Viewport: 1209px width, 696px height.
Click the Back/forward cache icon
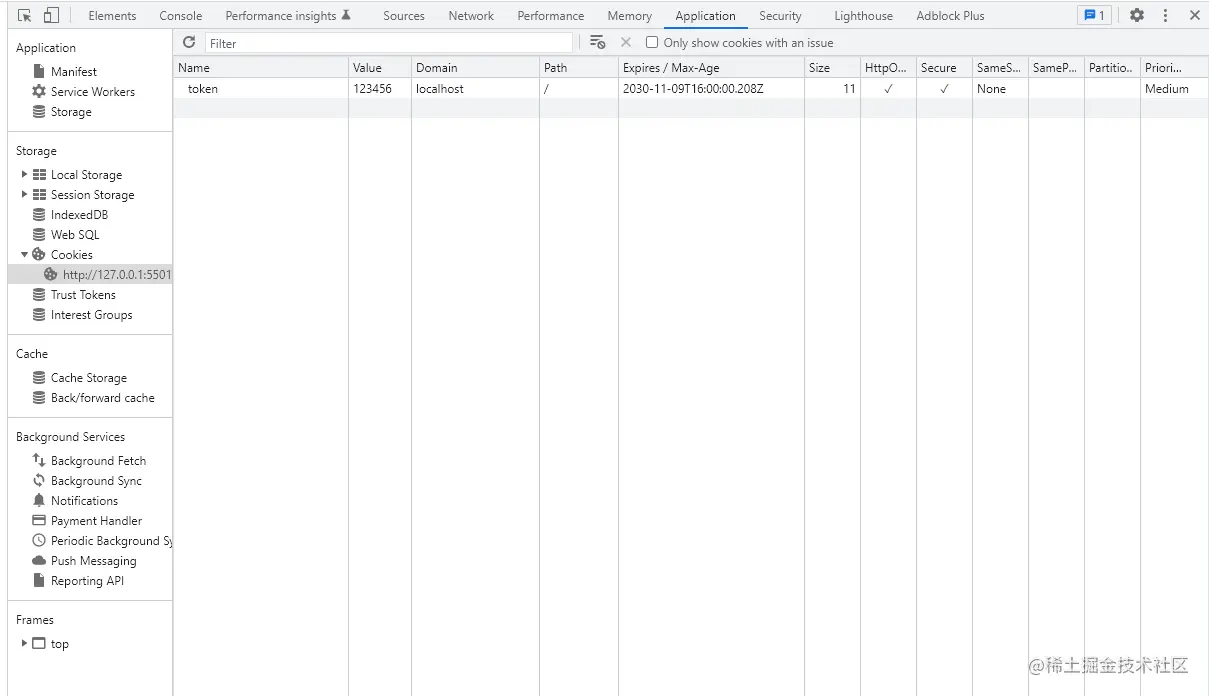pos(39,397)
